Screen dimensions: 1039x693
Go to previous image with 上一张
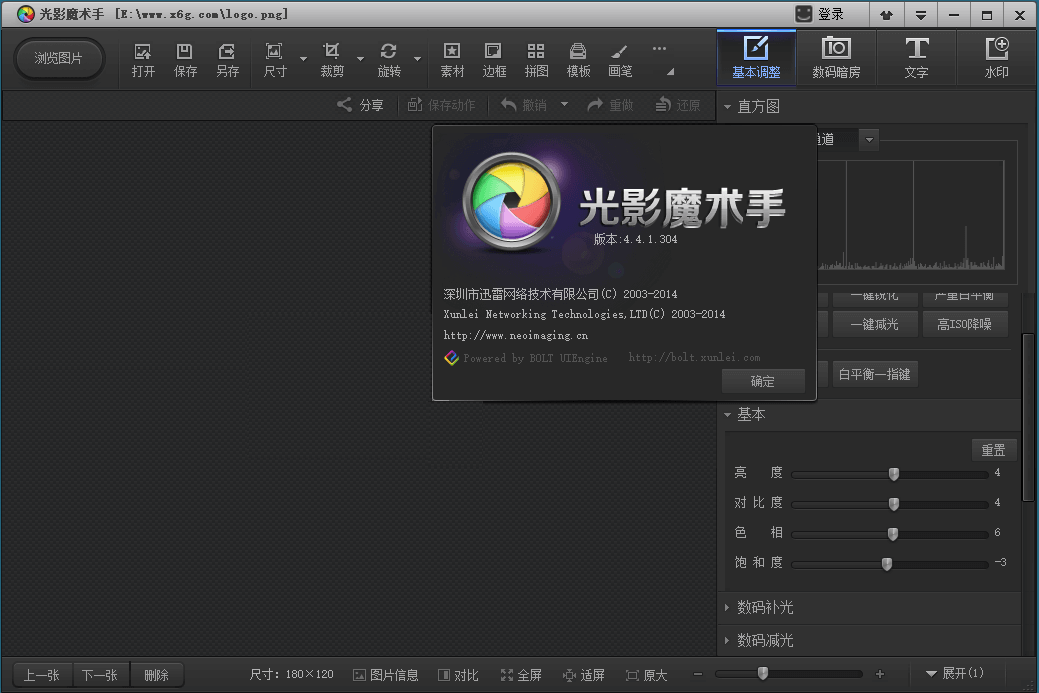[x=42, y=675]
